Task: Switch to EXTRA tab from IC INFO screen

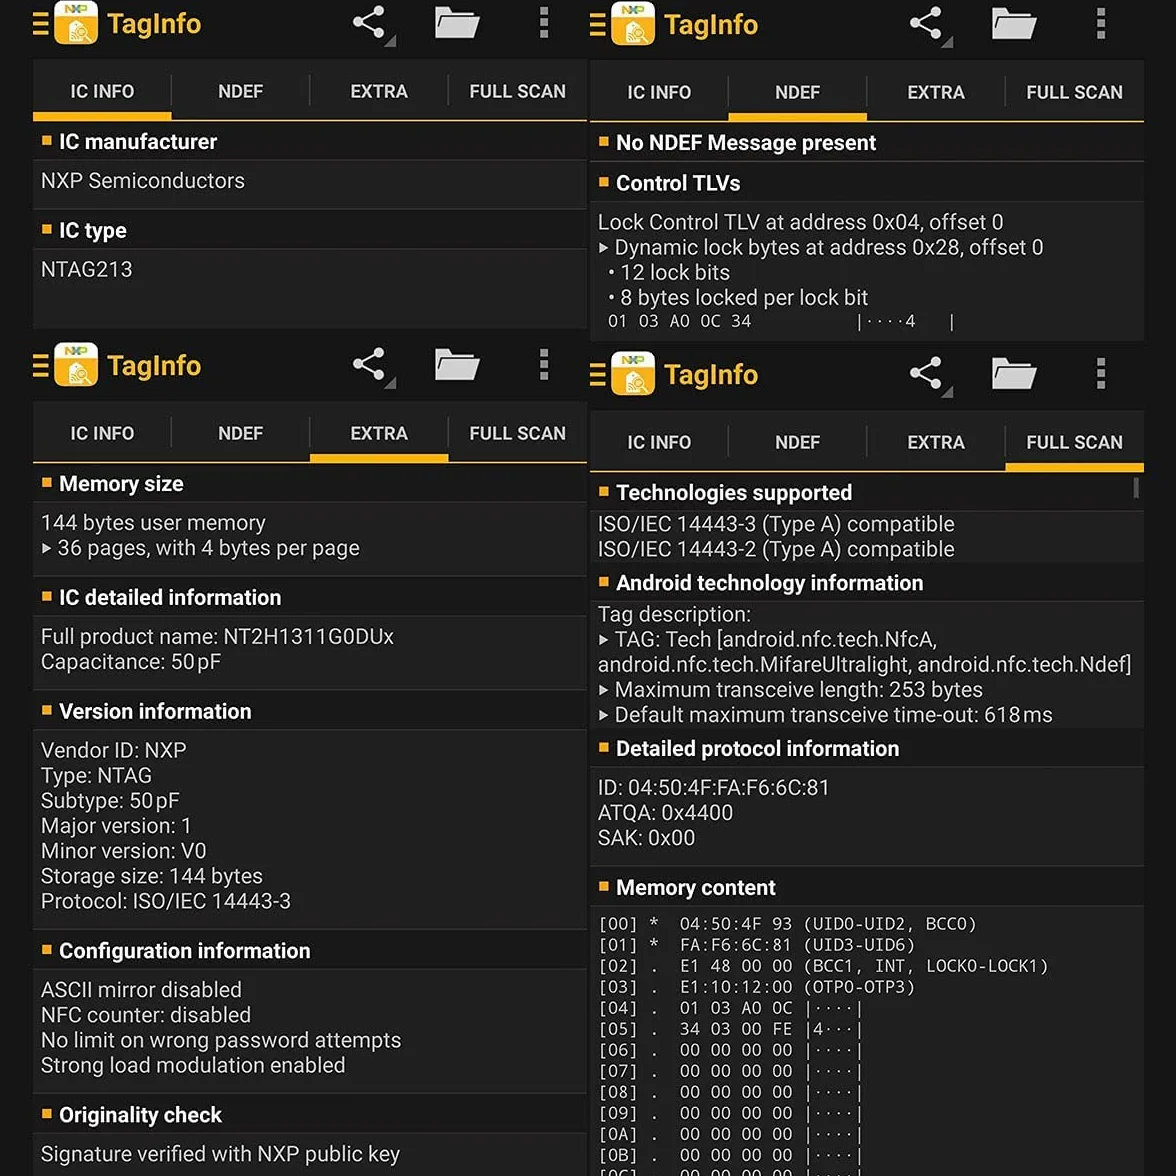Action: (x=379, y=91)
